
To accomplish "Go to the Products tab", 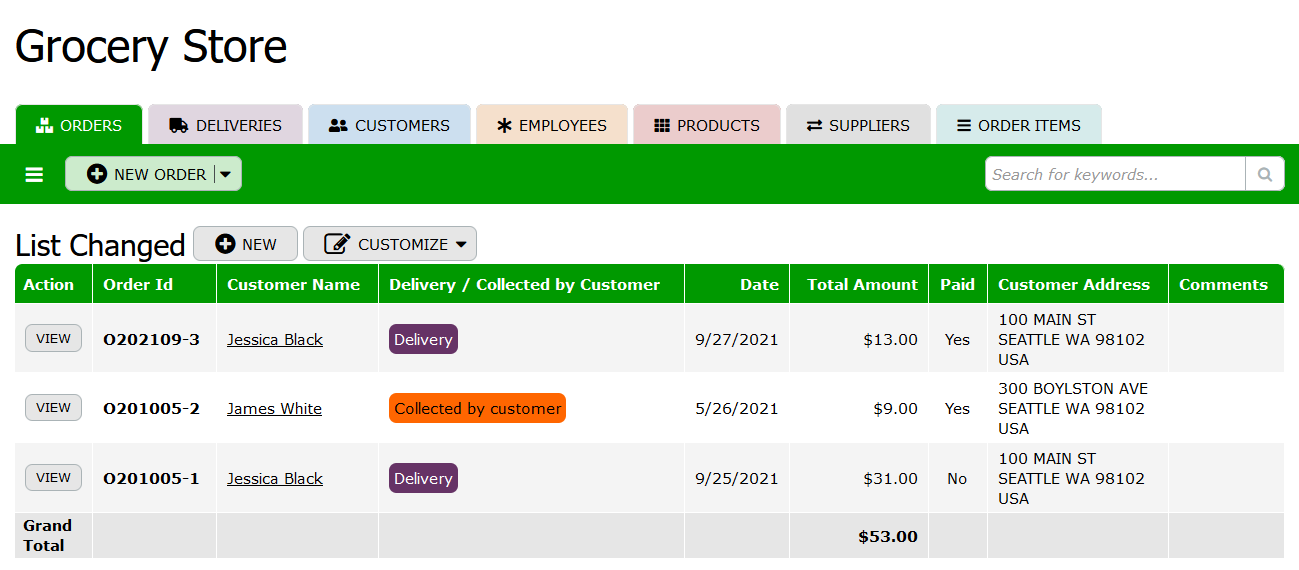I will coord(707,126).
